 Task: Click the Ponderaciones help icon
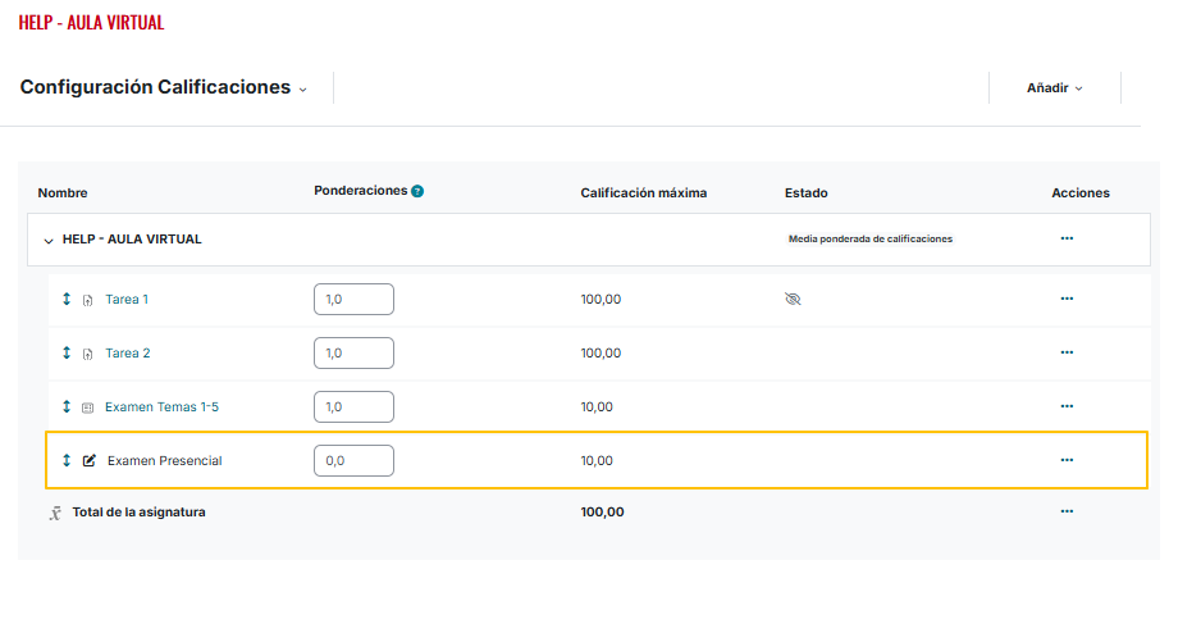pos(417,191)
